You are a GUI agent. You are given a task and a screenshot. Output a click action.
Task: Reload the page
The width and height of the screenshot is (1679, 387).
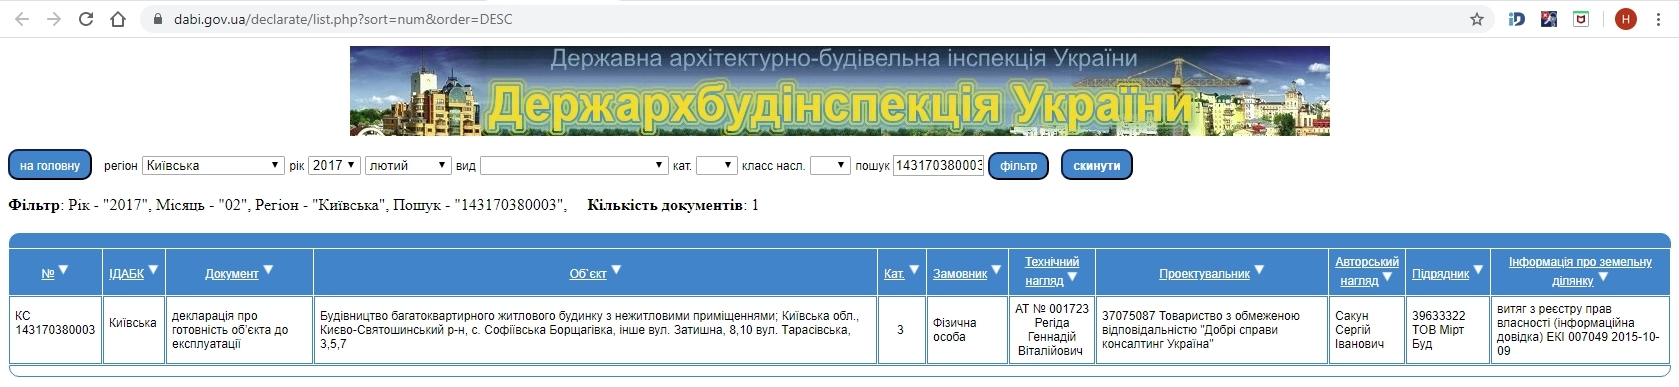click(x=86, y=19)
